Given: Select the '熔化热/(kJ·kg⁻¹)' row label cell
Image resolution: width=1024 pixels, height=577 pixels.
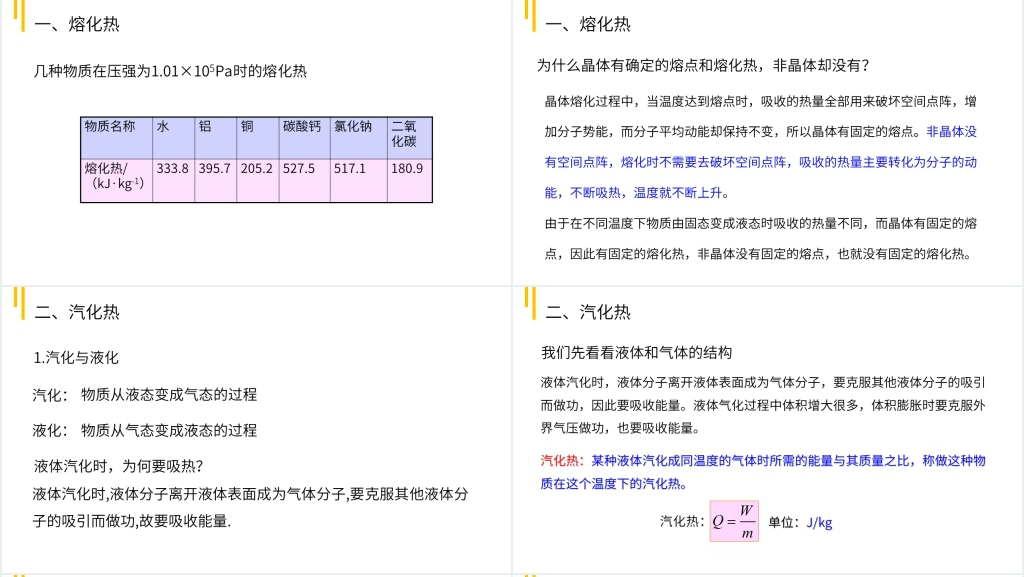Looking at the screenshot, I should coord(116,181).
